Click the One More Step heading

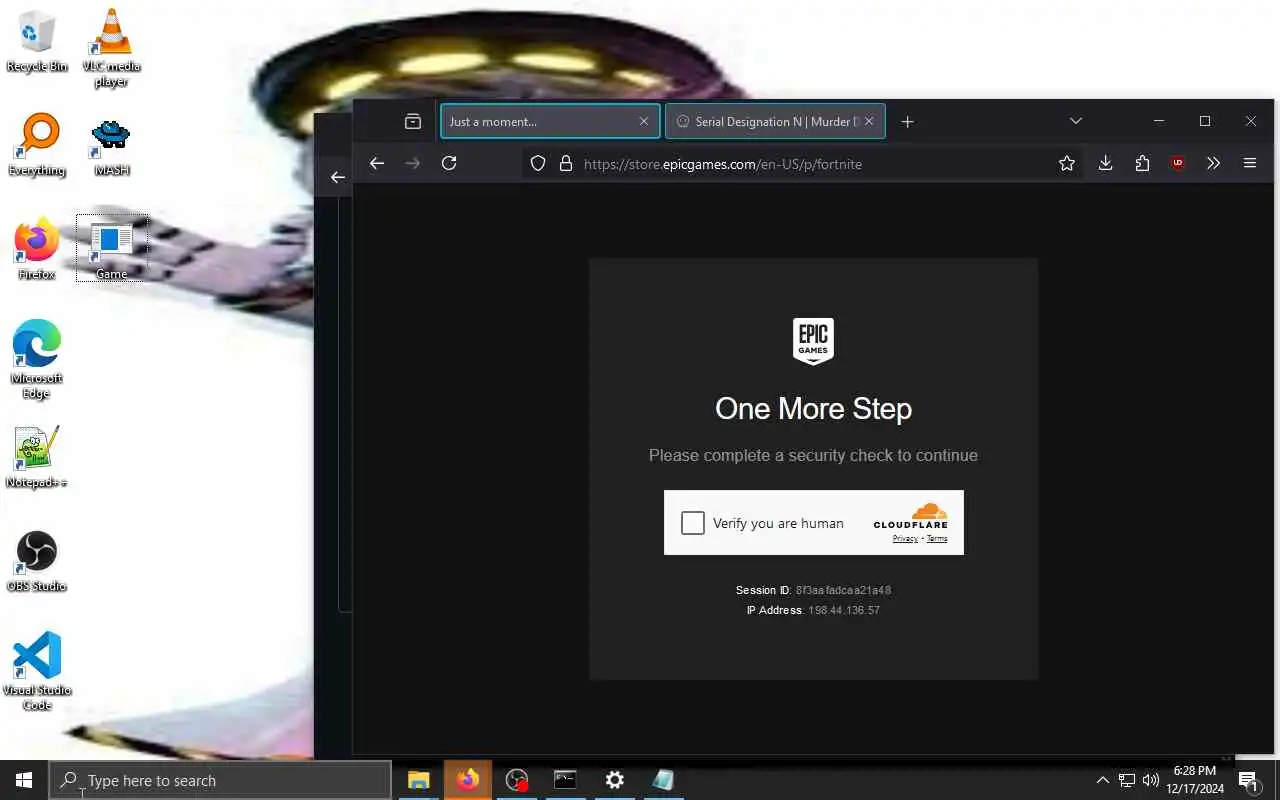813,408
